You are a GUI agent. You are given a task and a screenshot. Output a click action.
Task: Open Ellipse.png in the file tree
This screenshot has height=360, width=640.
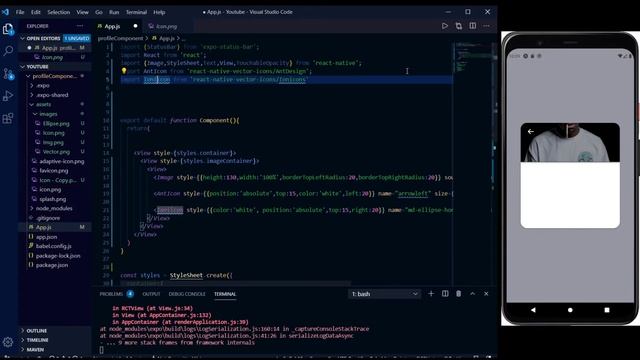pyautogui.click(x=56, y=123)
